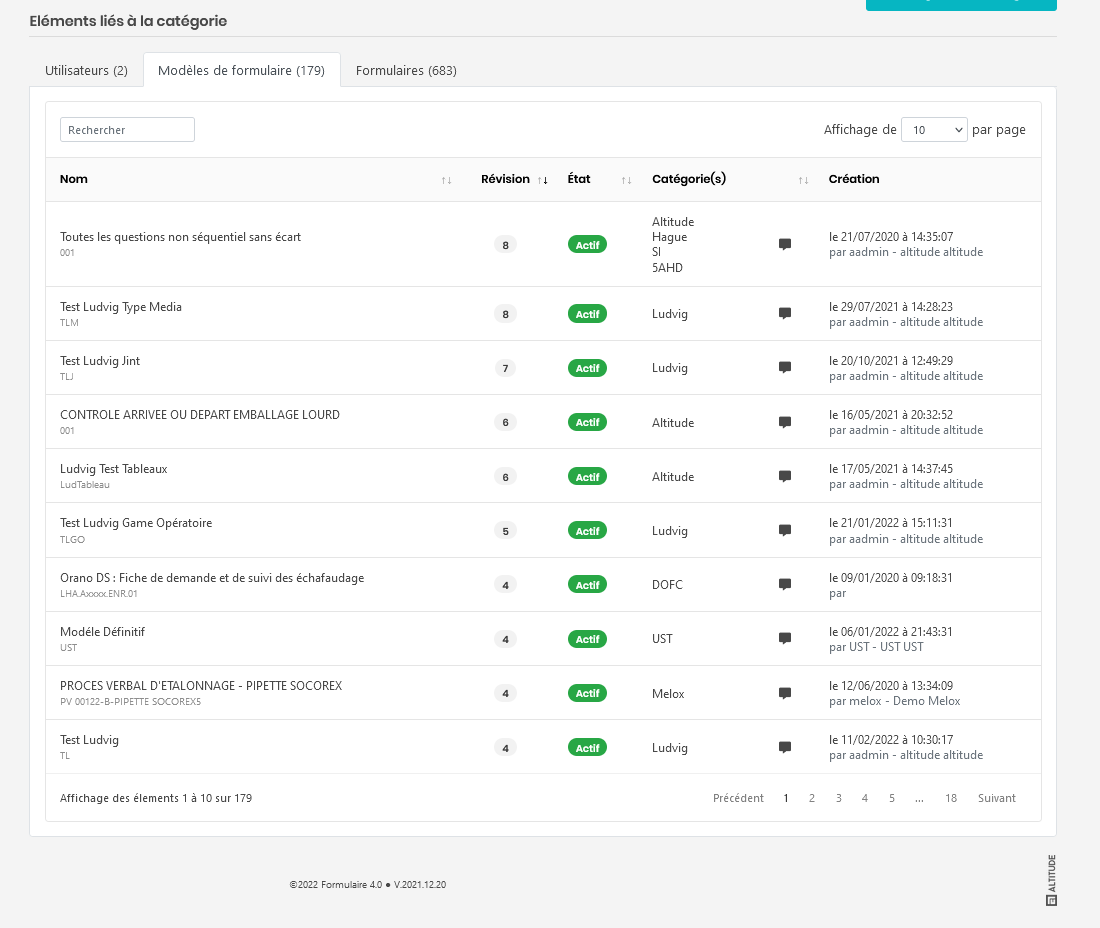
Task: Select Modèles de formulaire (179) tab
Action: point(241,71)
